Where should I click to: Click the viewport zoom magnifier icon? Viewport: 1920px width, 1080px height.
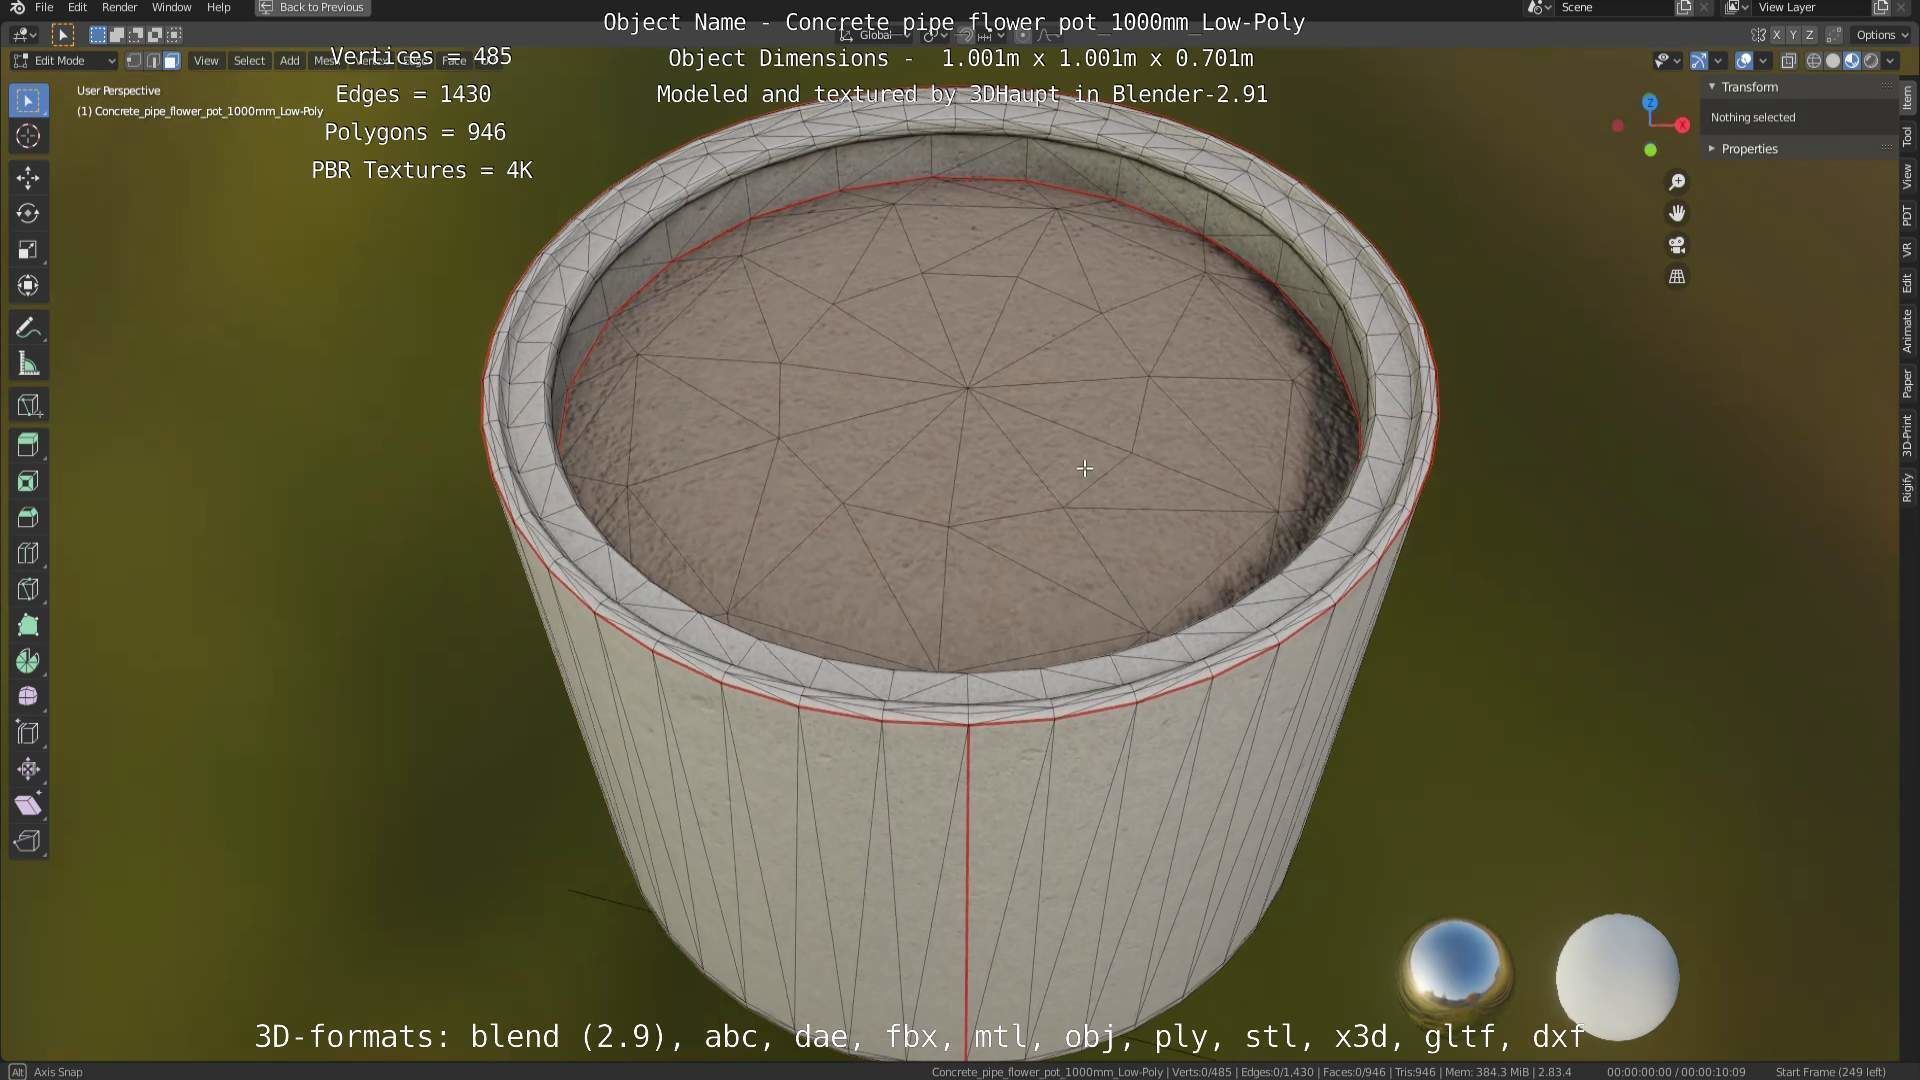(x=1677, y=182)
